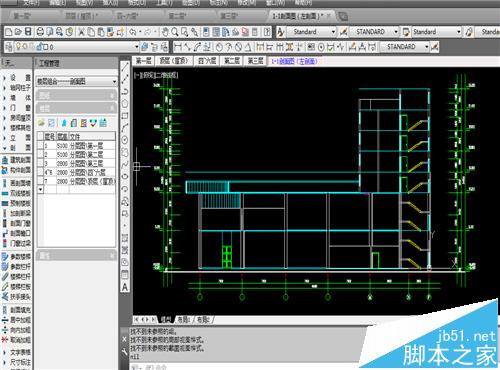Switch to the 顶层(屋顶) drawing tab
This screenshot has height=370, width=500.
(x=174, y=61)
